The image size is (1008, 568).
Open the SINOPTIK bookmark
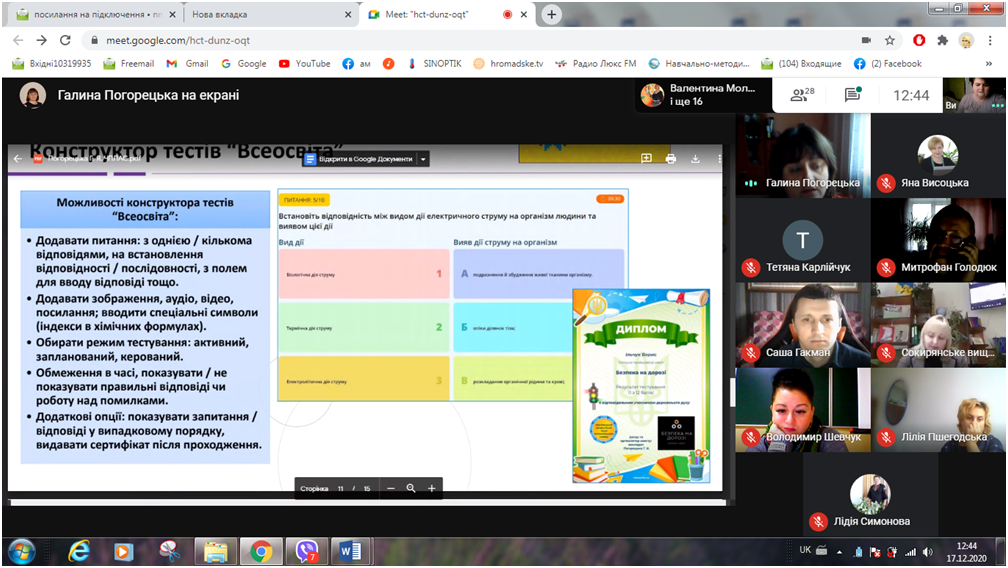pyautogui.click(x=435, y=64)
